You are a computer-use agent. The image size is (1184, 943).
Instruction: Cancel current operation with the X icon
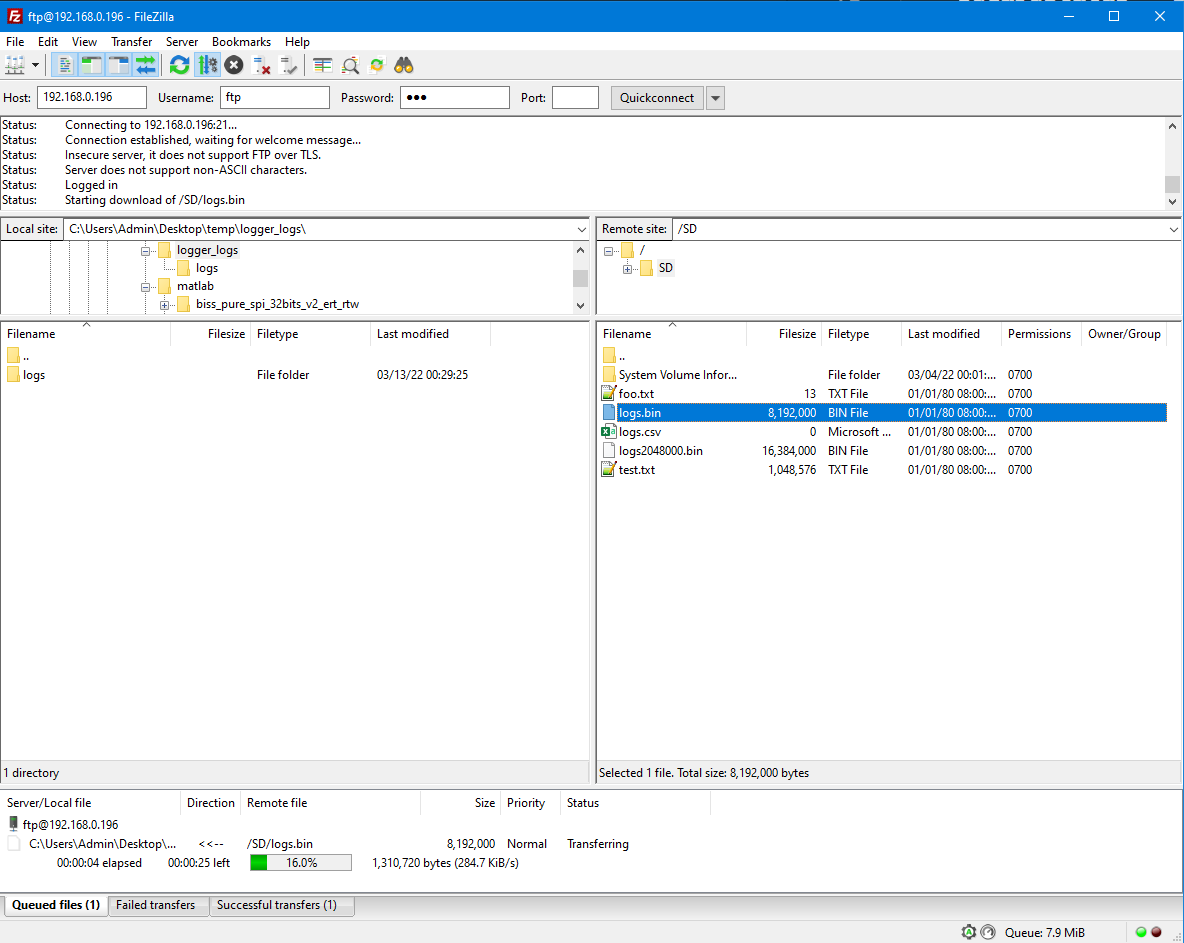click(234, 66)
